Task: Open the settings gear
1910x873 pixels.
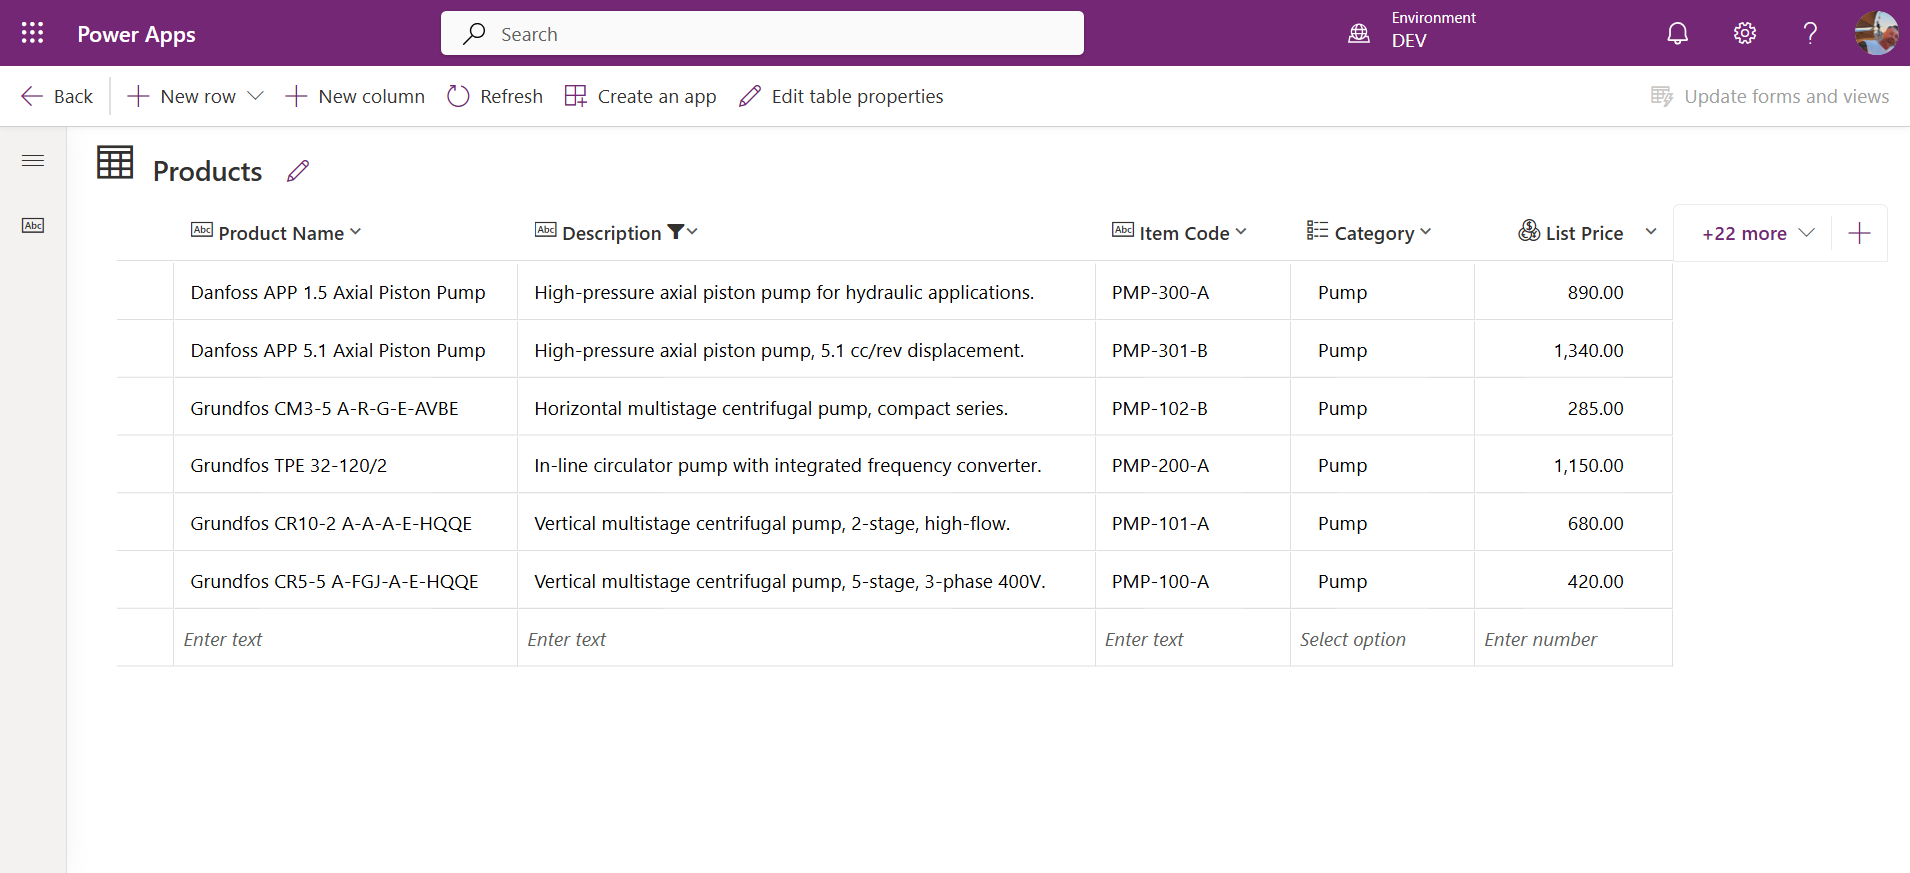Action: coord(1744,33)
